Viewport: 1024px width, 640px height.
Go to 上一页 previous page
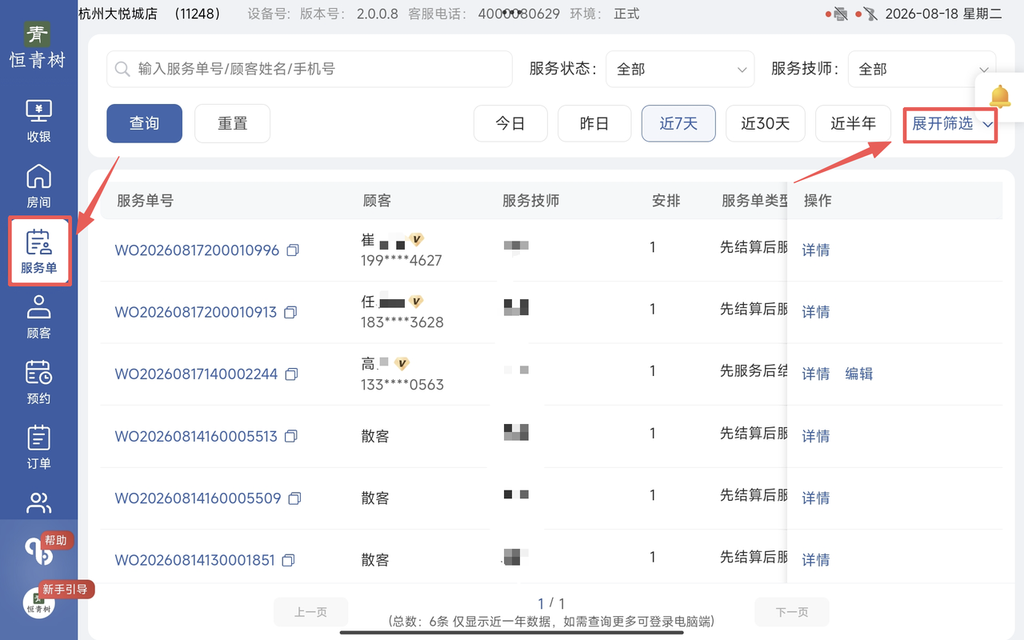(311, 613)
